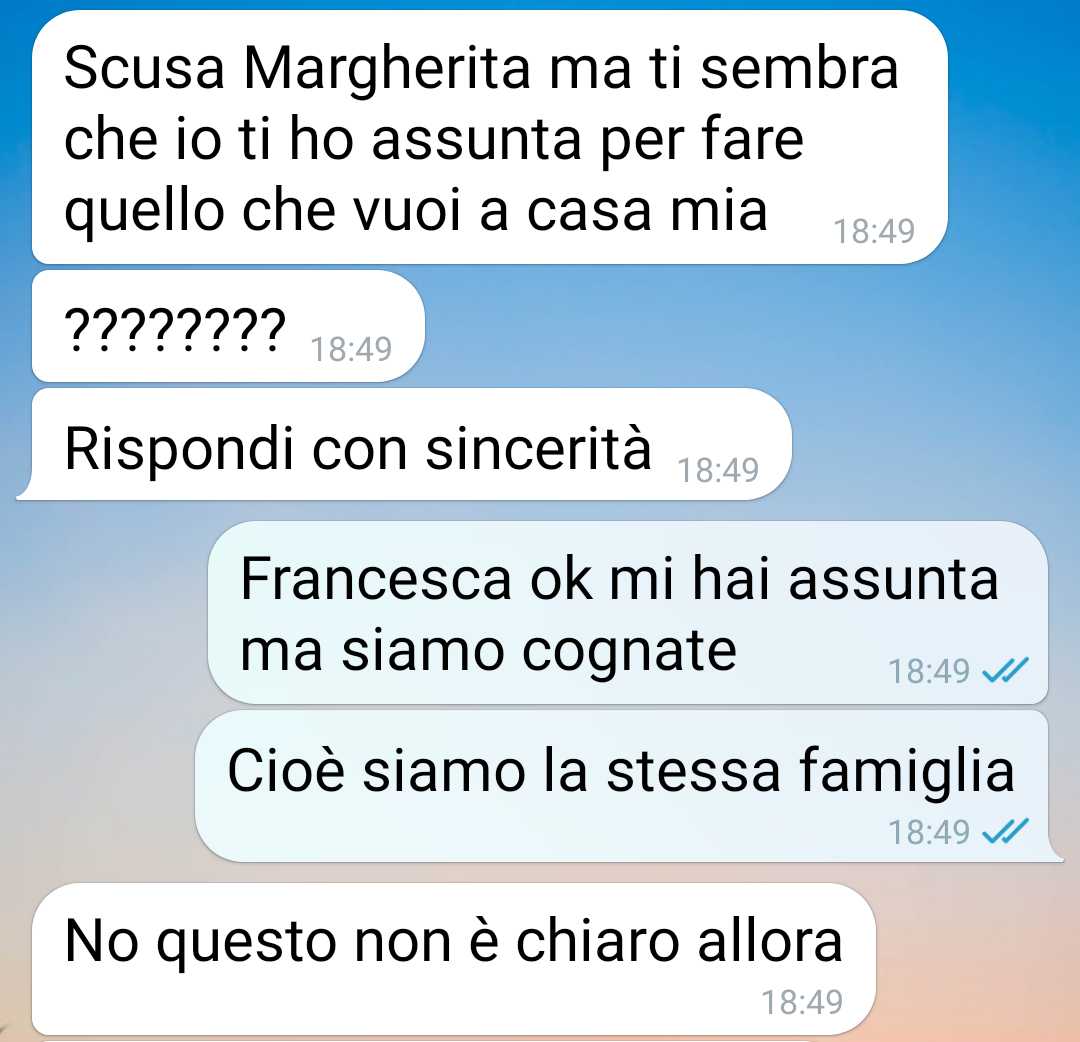Screen dimensions: 1080x1042
Task: Click the name 'Margherita' in the first message
Action: (x=387, y=70)
